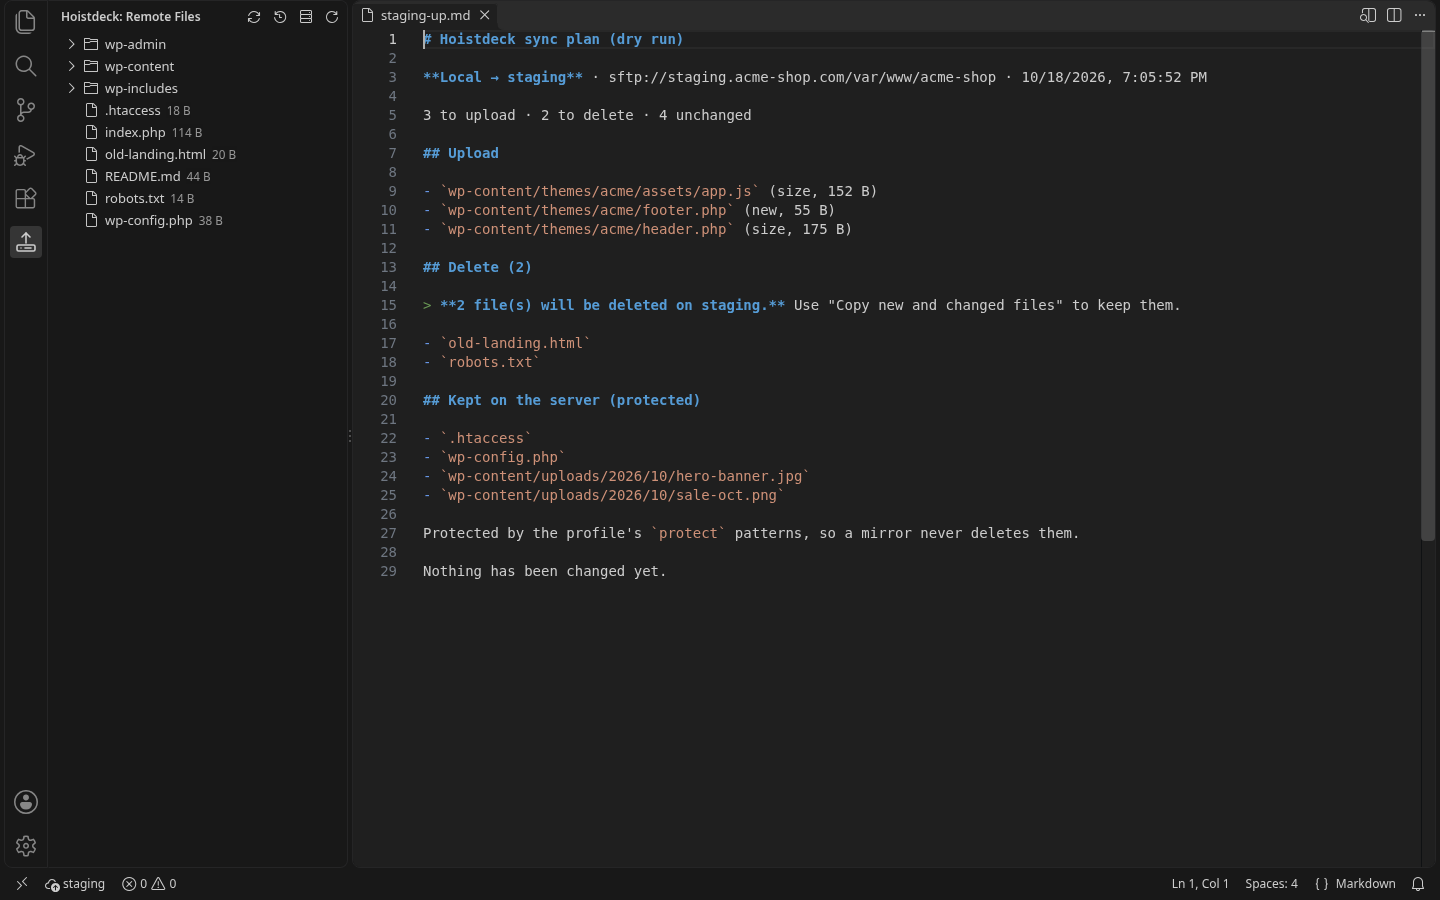Viewport: 1440px width, 900px height.
Task: Expand the wp-includes folder
Action: [x=198, y=88]
